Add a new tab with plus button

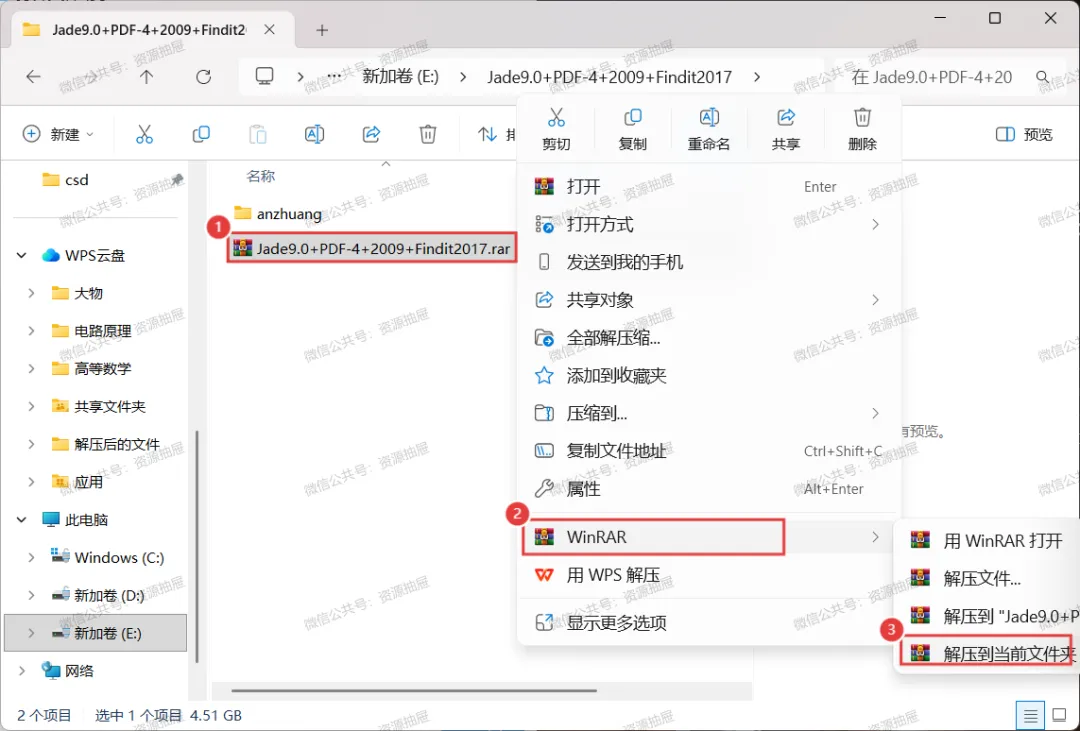pos(322,30)
